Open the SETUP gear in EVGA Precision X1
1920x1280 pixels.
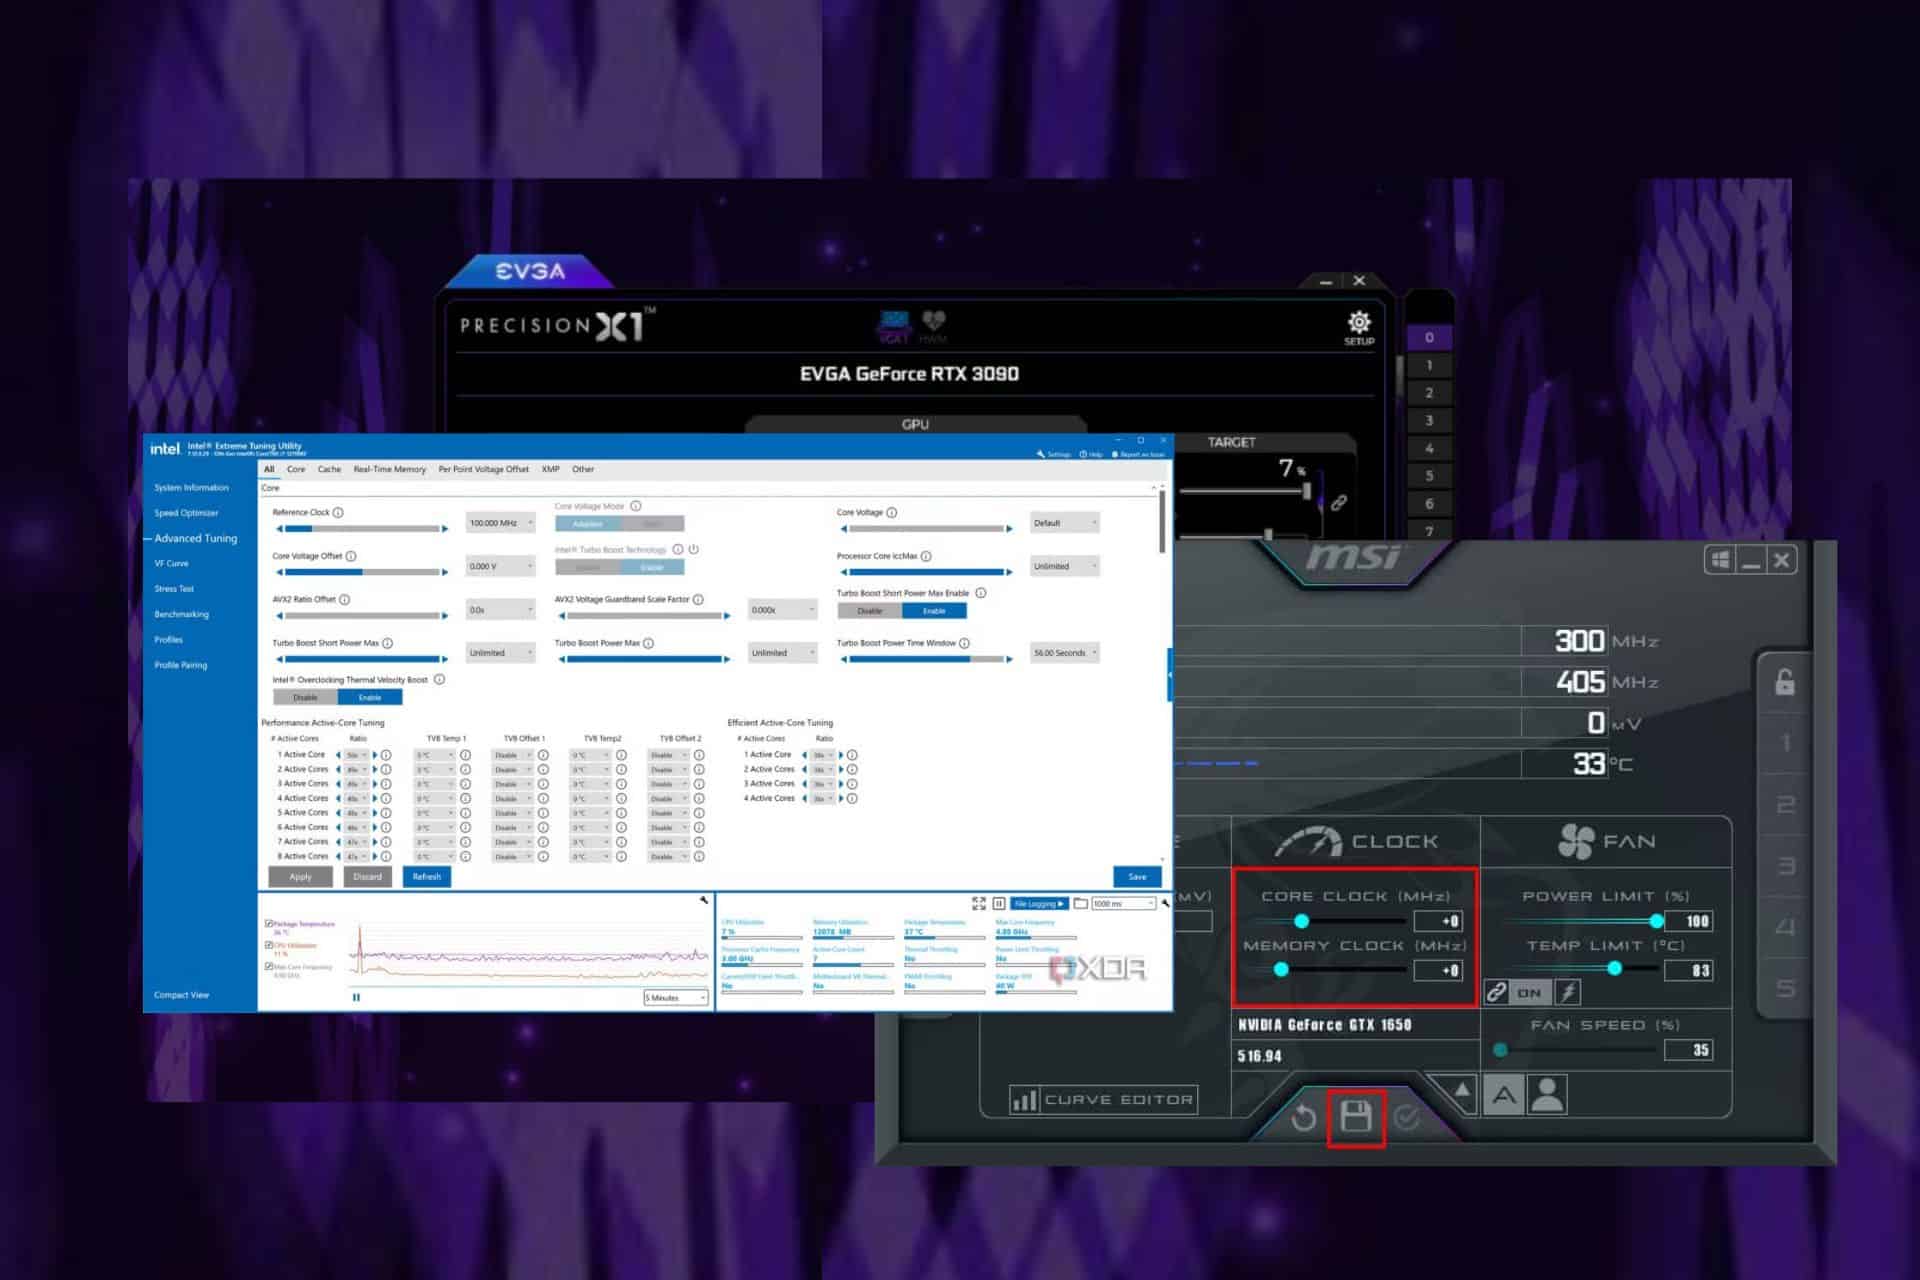tap(1358, 322)
